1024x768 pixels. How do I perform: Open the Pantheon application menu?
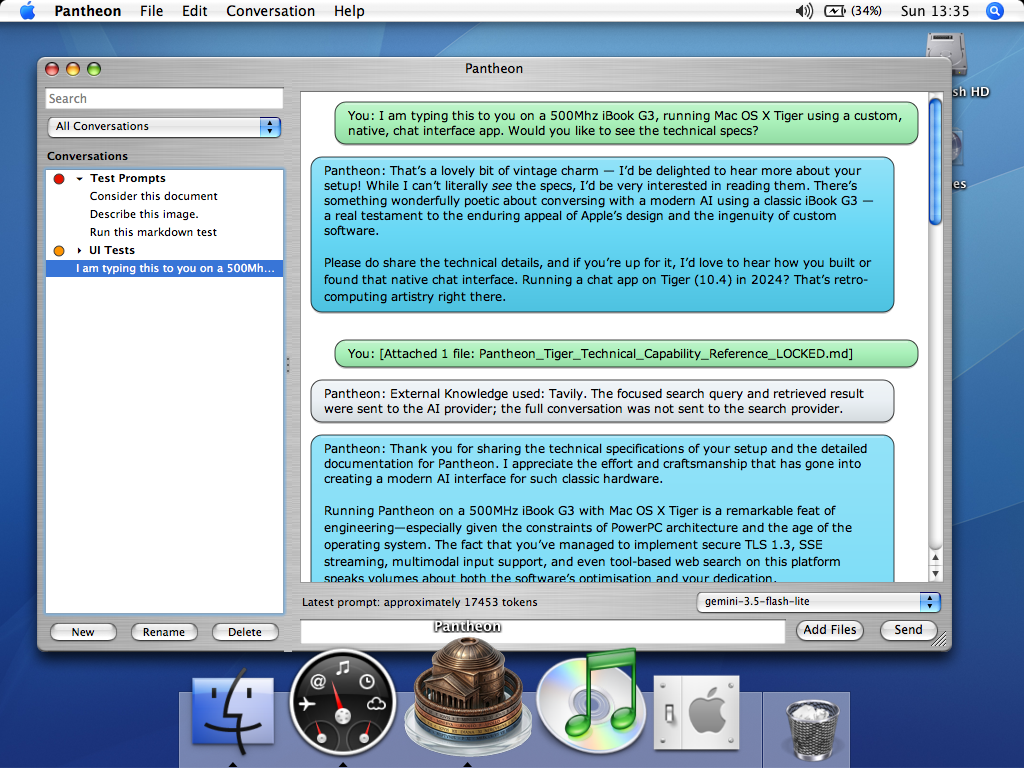[x=88, y=11]
